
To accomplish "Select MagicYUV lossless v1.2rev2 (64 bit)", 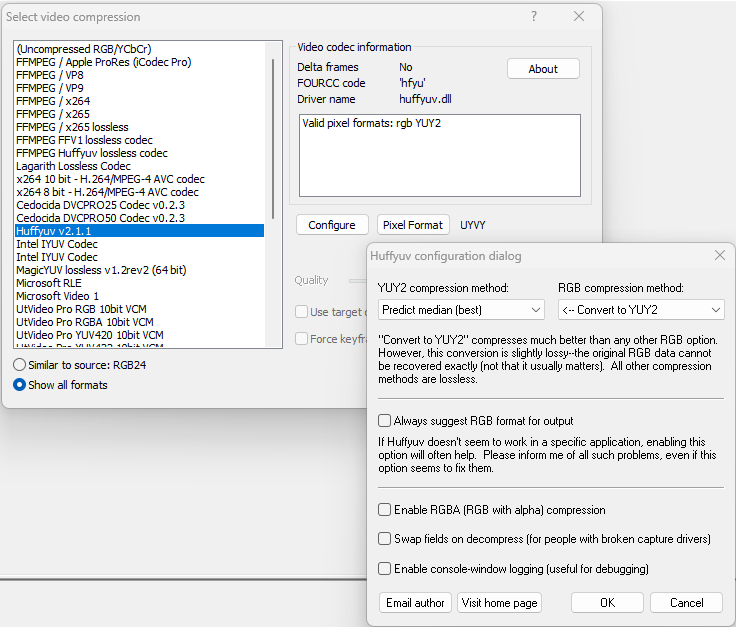I will [x=139, y=270].
